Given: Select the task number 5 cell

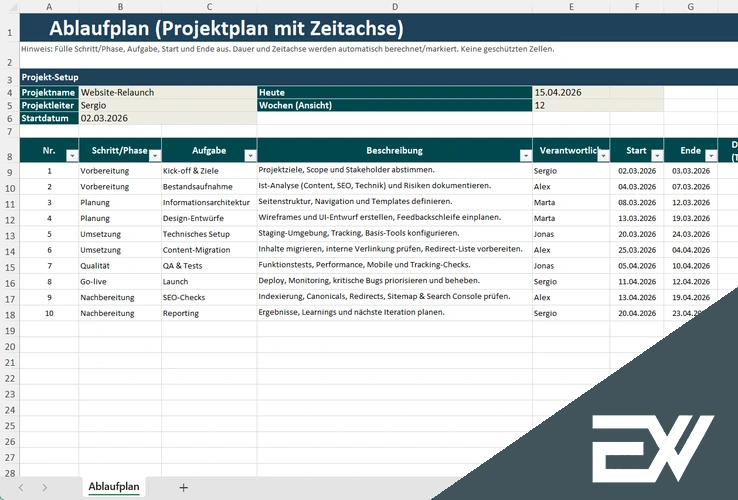Looking at the screenshot, I should 49,234.
